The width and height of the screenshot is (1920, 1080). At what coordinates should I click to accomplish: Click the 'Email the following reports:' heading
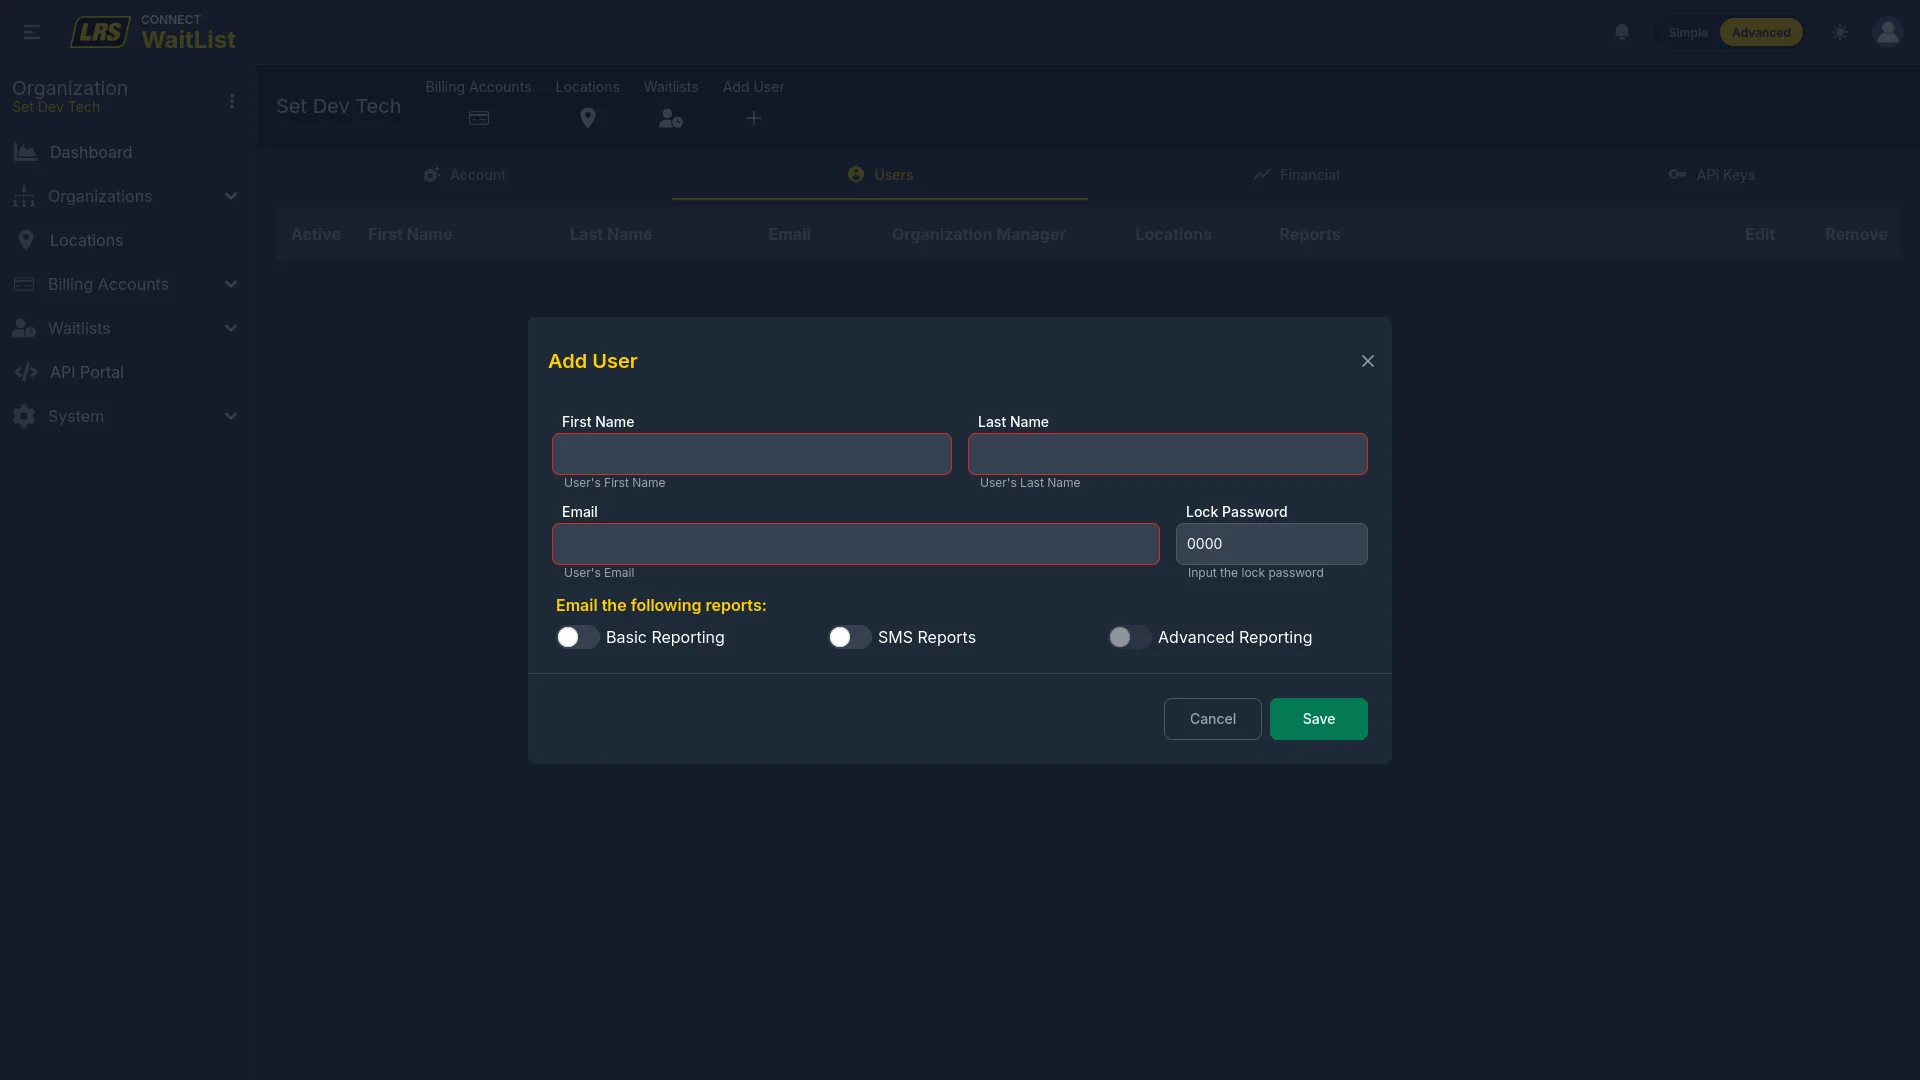tap(661, 605)
